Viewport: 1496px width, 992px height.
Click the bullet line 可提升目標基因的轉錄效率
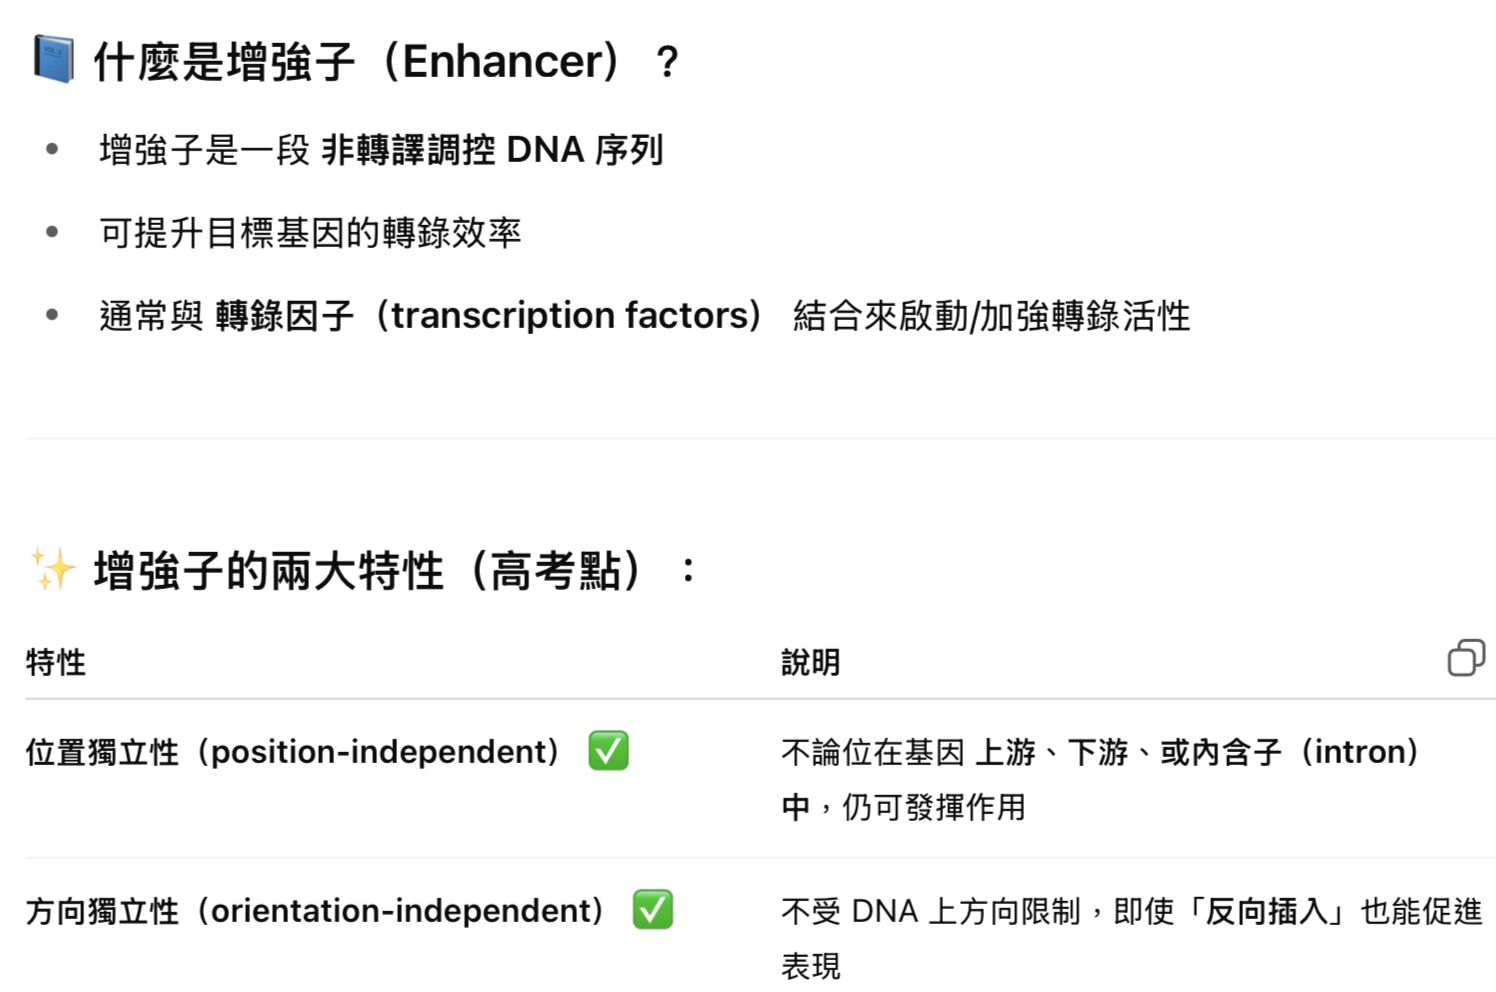(310, 233)
